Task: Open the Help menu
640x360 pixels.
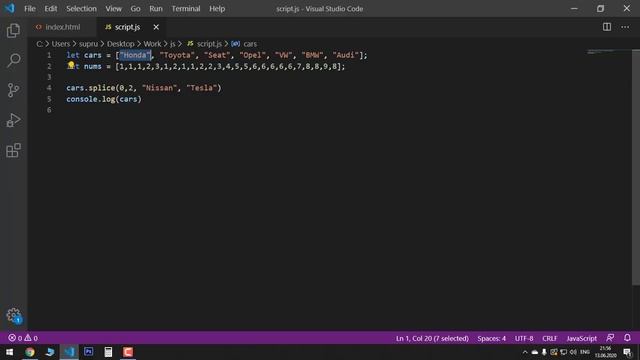Action: pyautogui.click(x=217, y=9)
